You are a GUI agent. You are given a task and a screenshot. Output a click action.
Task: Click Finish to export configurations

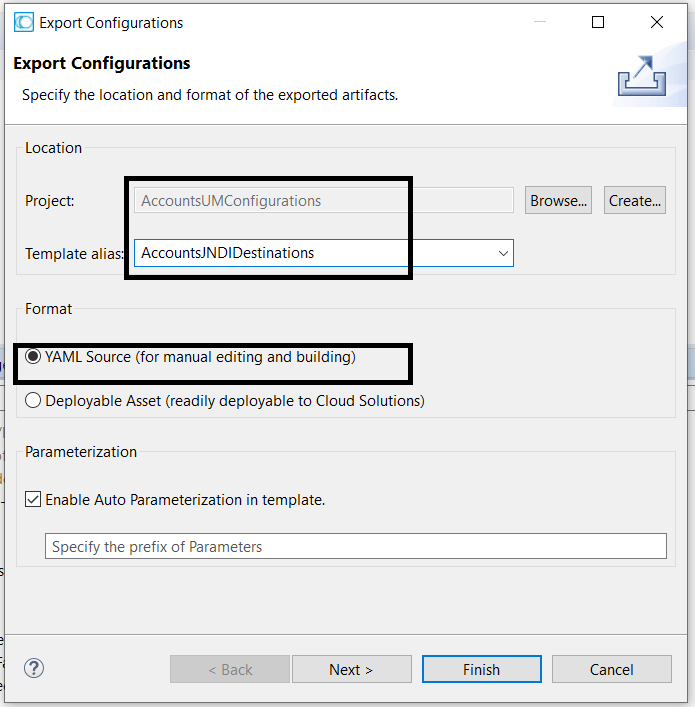482,669
